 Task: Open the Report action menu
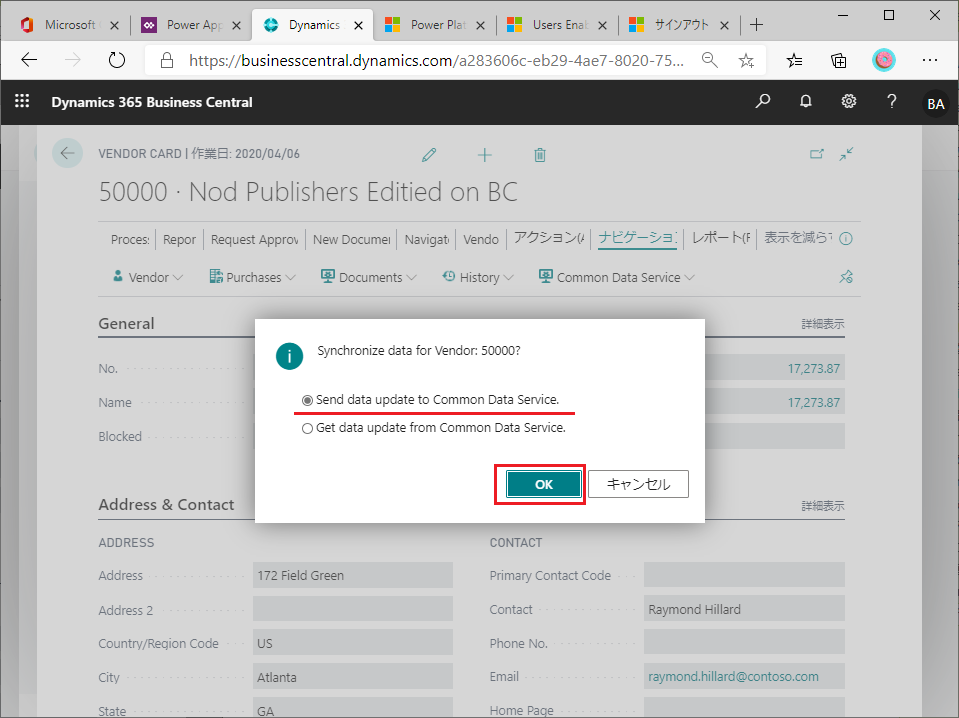(x=179, y=239)
